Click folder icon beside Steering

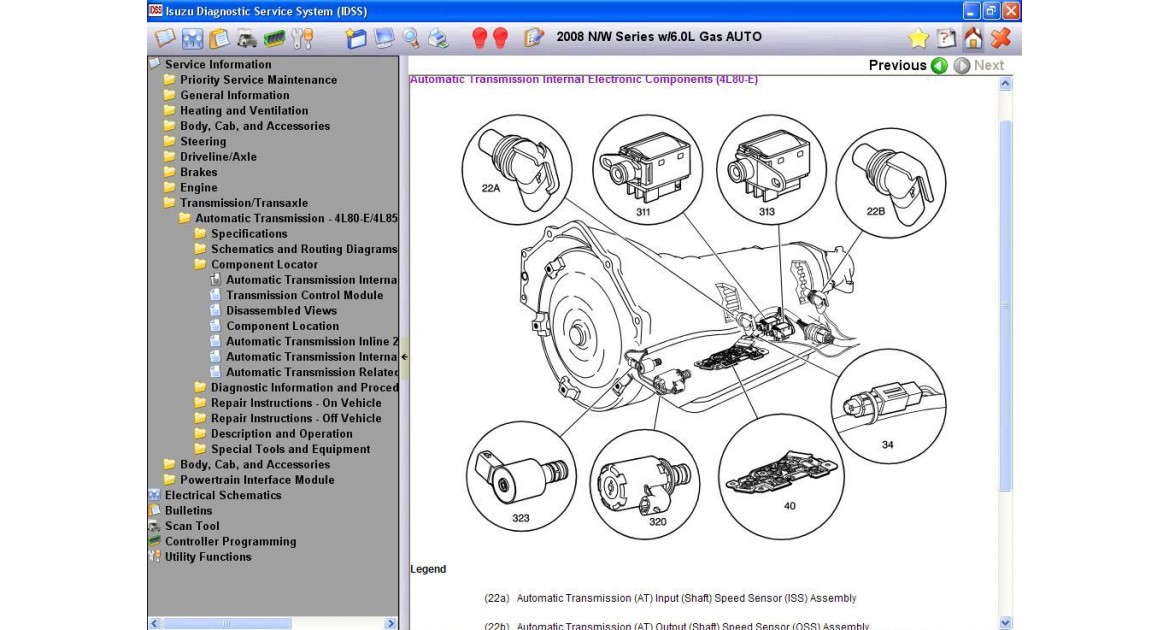[x=169, y=141]
